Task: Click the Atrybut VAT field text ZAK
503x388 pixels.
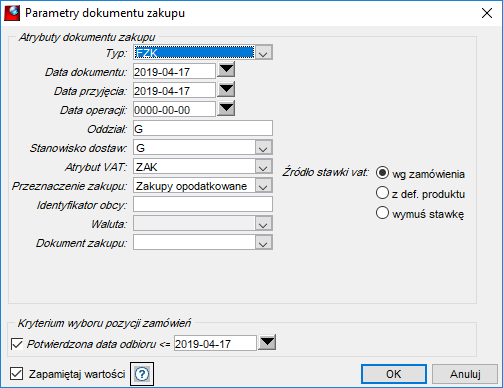Action: [146, 167]
